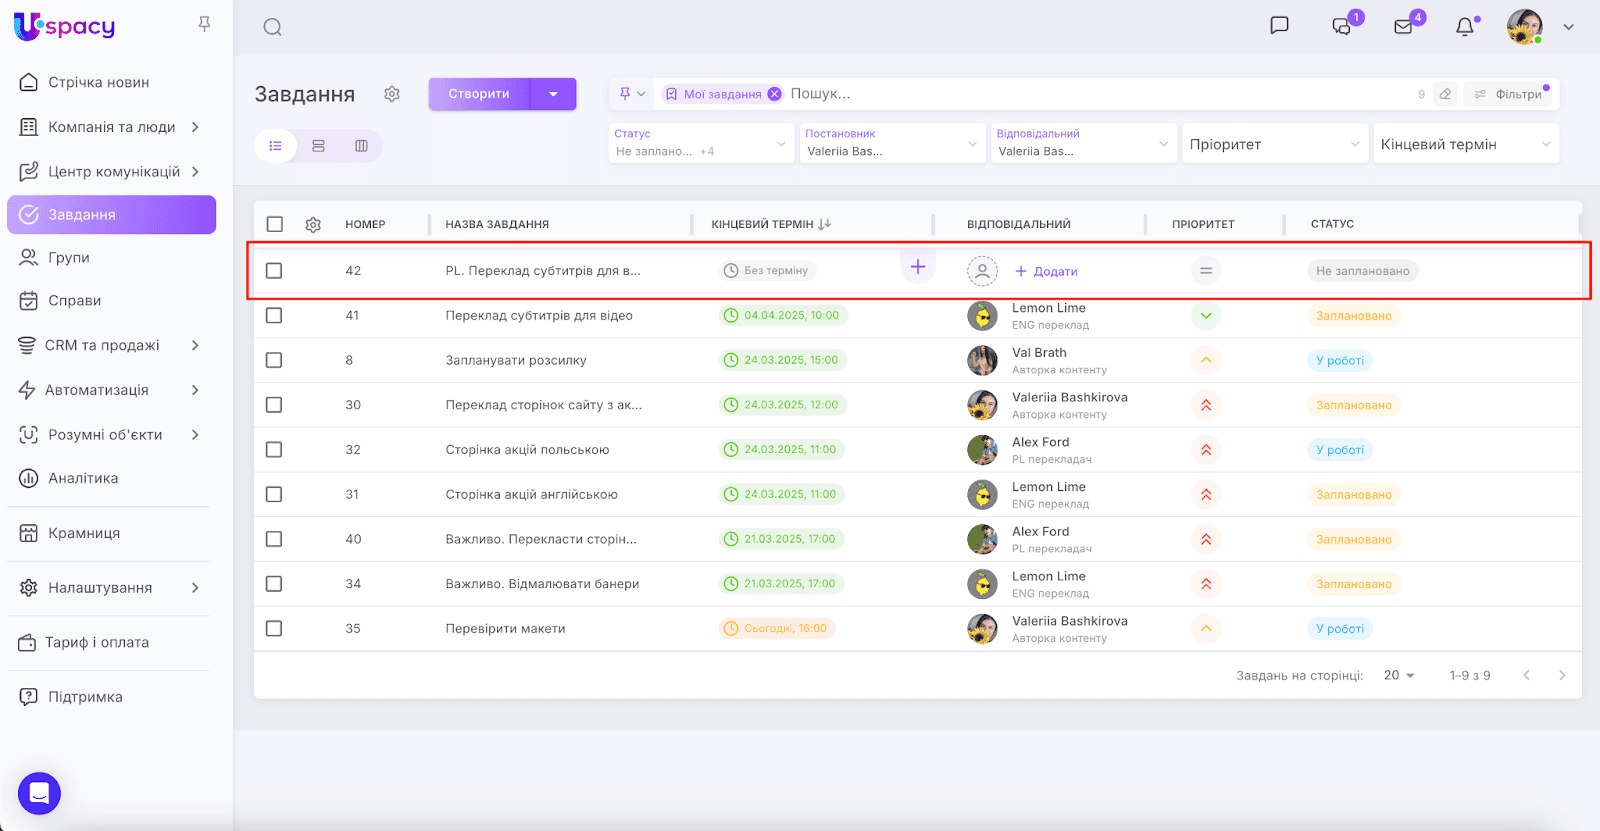Viewport: 1600px width, 831px height.
Task: Click the Пошук search input field
Action: coord(1000,94)
